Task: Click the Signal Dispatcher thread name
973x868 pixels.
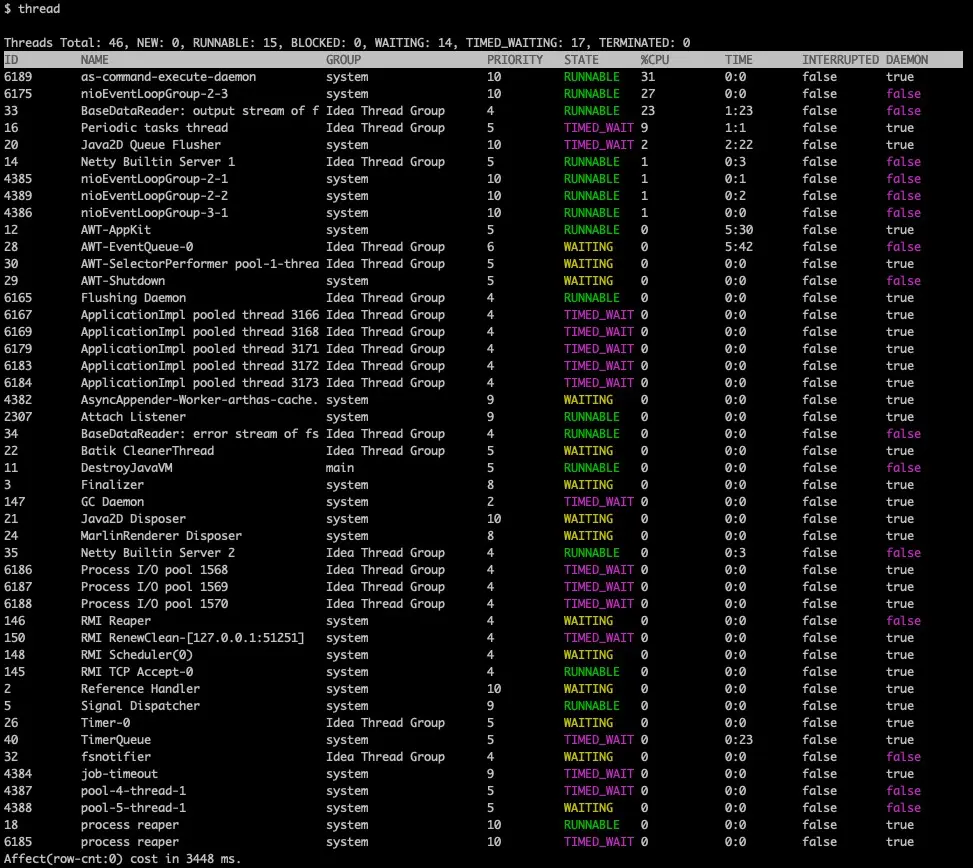Action: click(140, 706)
